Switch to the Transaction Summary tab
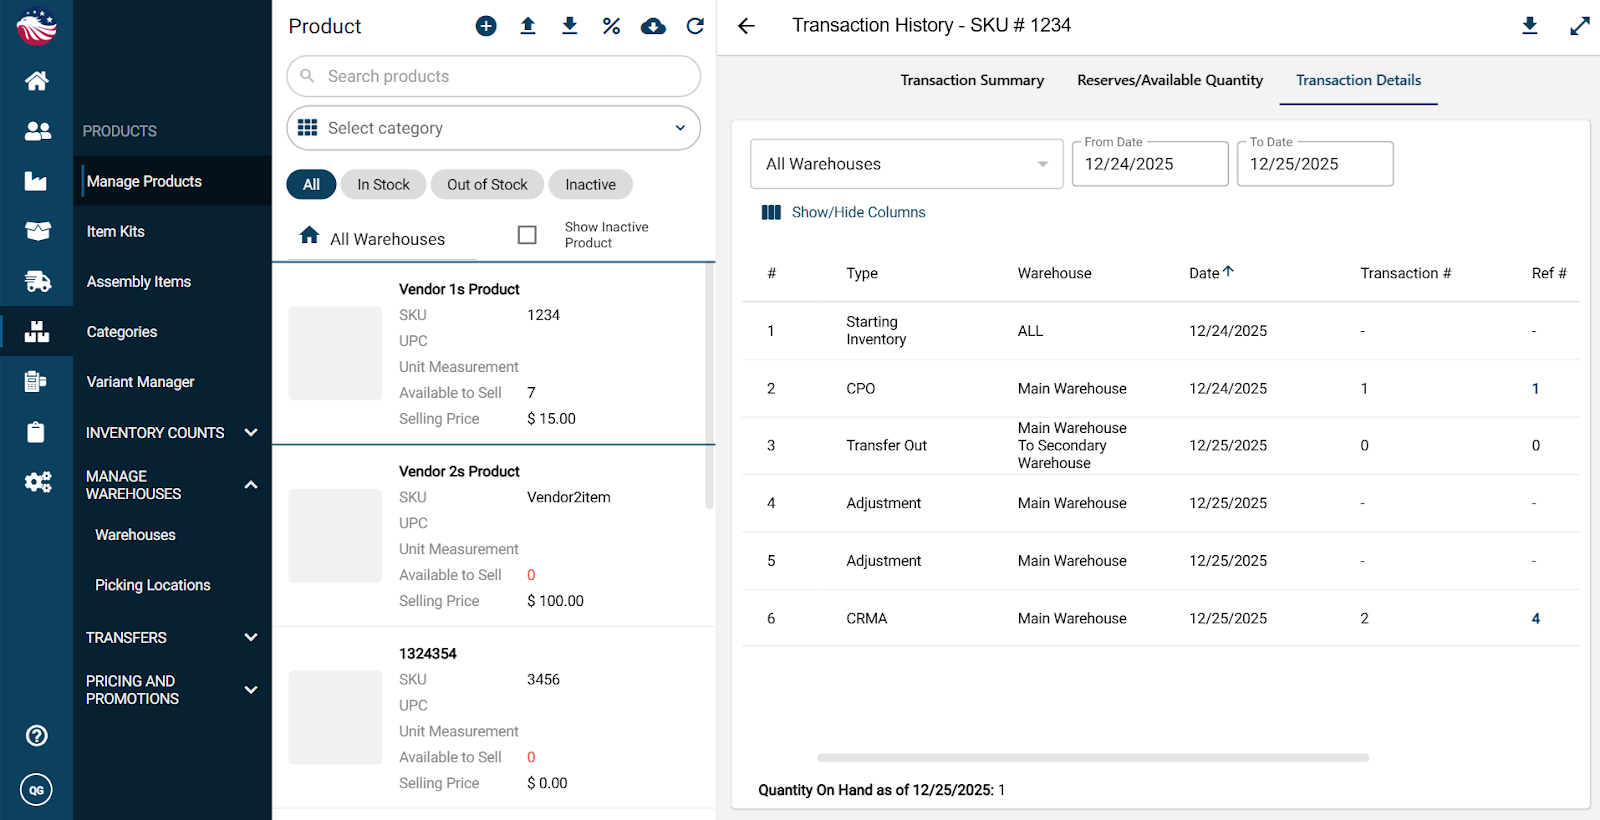The image size is (1600, 820). tap(971, 80)
